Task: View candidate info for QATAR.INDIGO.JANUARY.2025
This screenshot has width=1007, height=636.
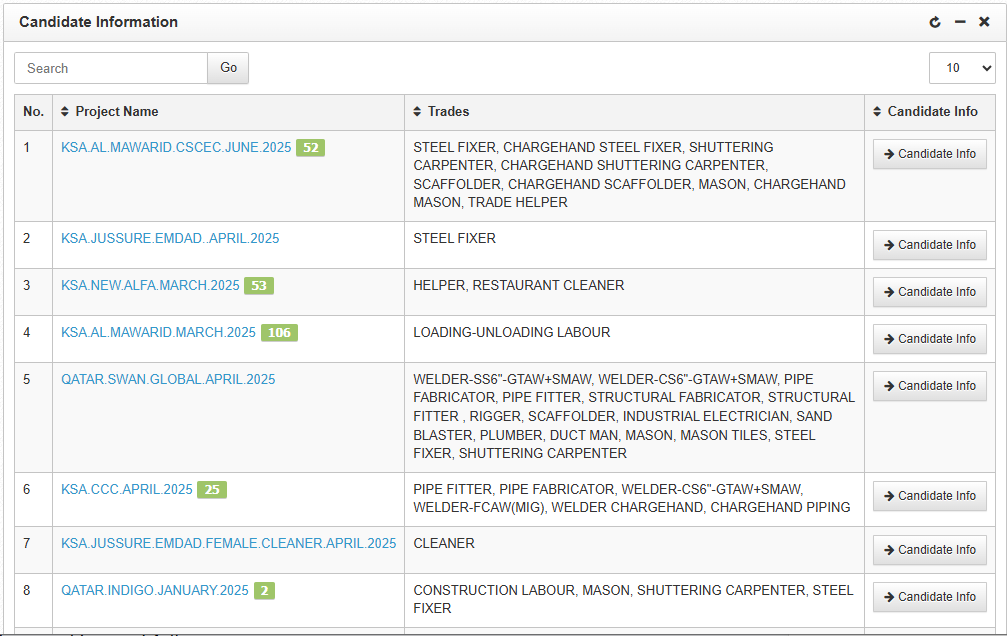Action: pos(929,597)
